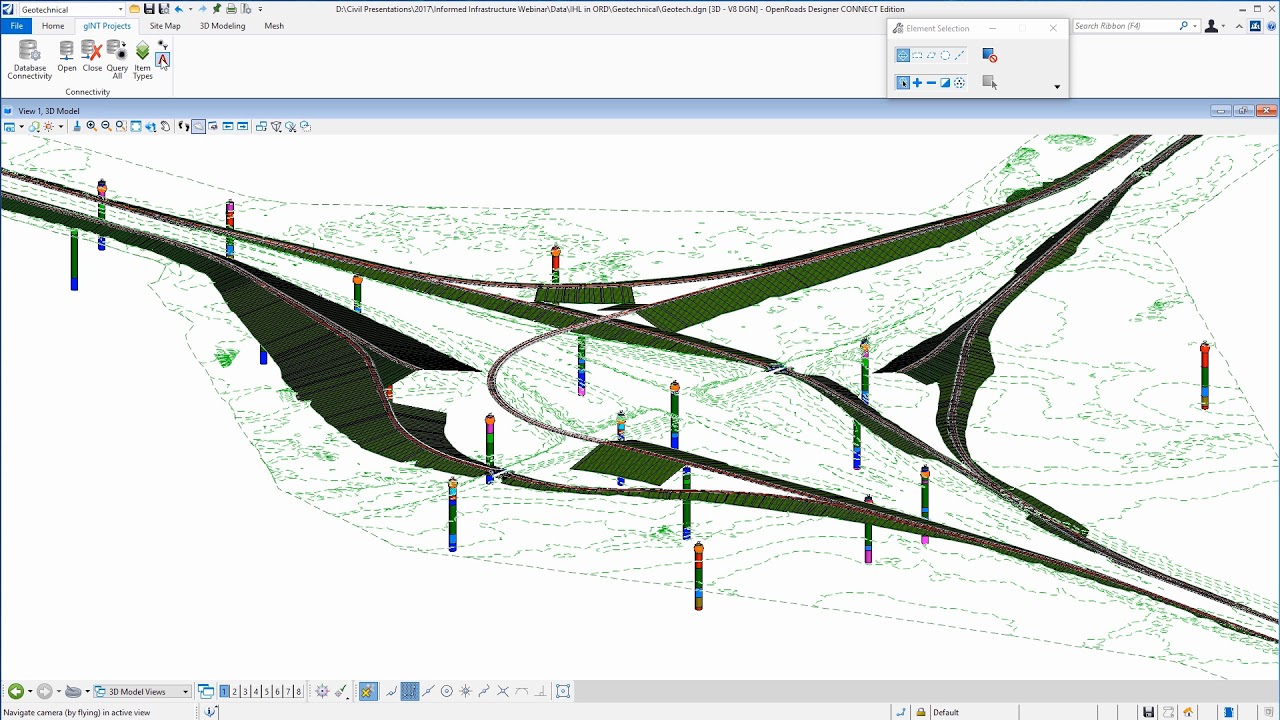Expand Element Selection extended settings arrow
1280x720 pixels.
pyautogui.click(x=1057, y=87)
